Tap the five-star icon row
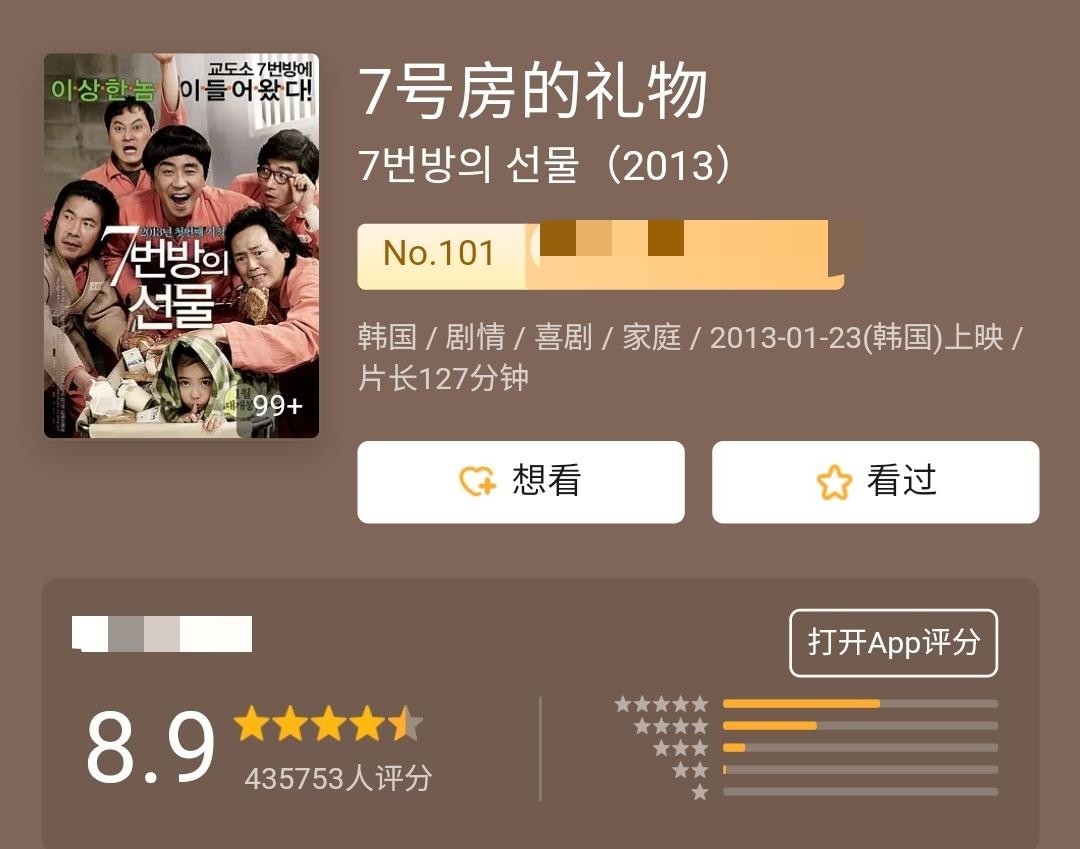Image resolution: width=1080 pixels, height=849 pixels. tap(661, 704)
